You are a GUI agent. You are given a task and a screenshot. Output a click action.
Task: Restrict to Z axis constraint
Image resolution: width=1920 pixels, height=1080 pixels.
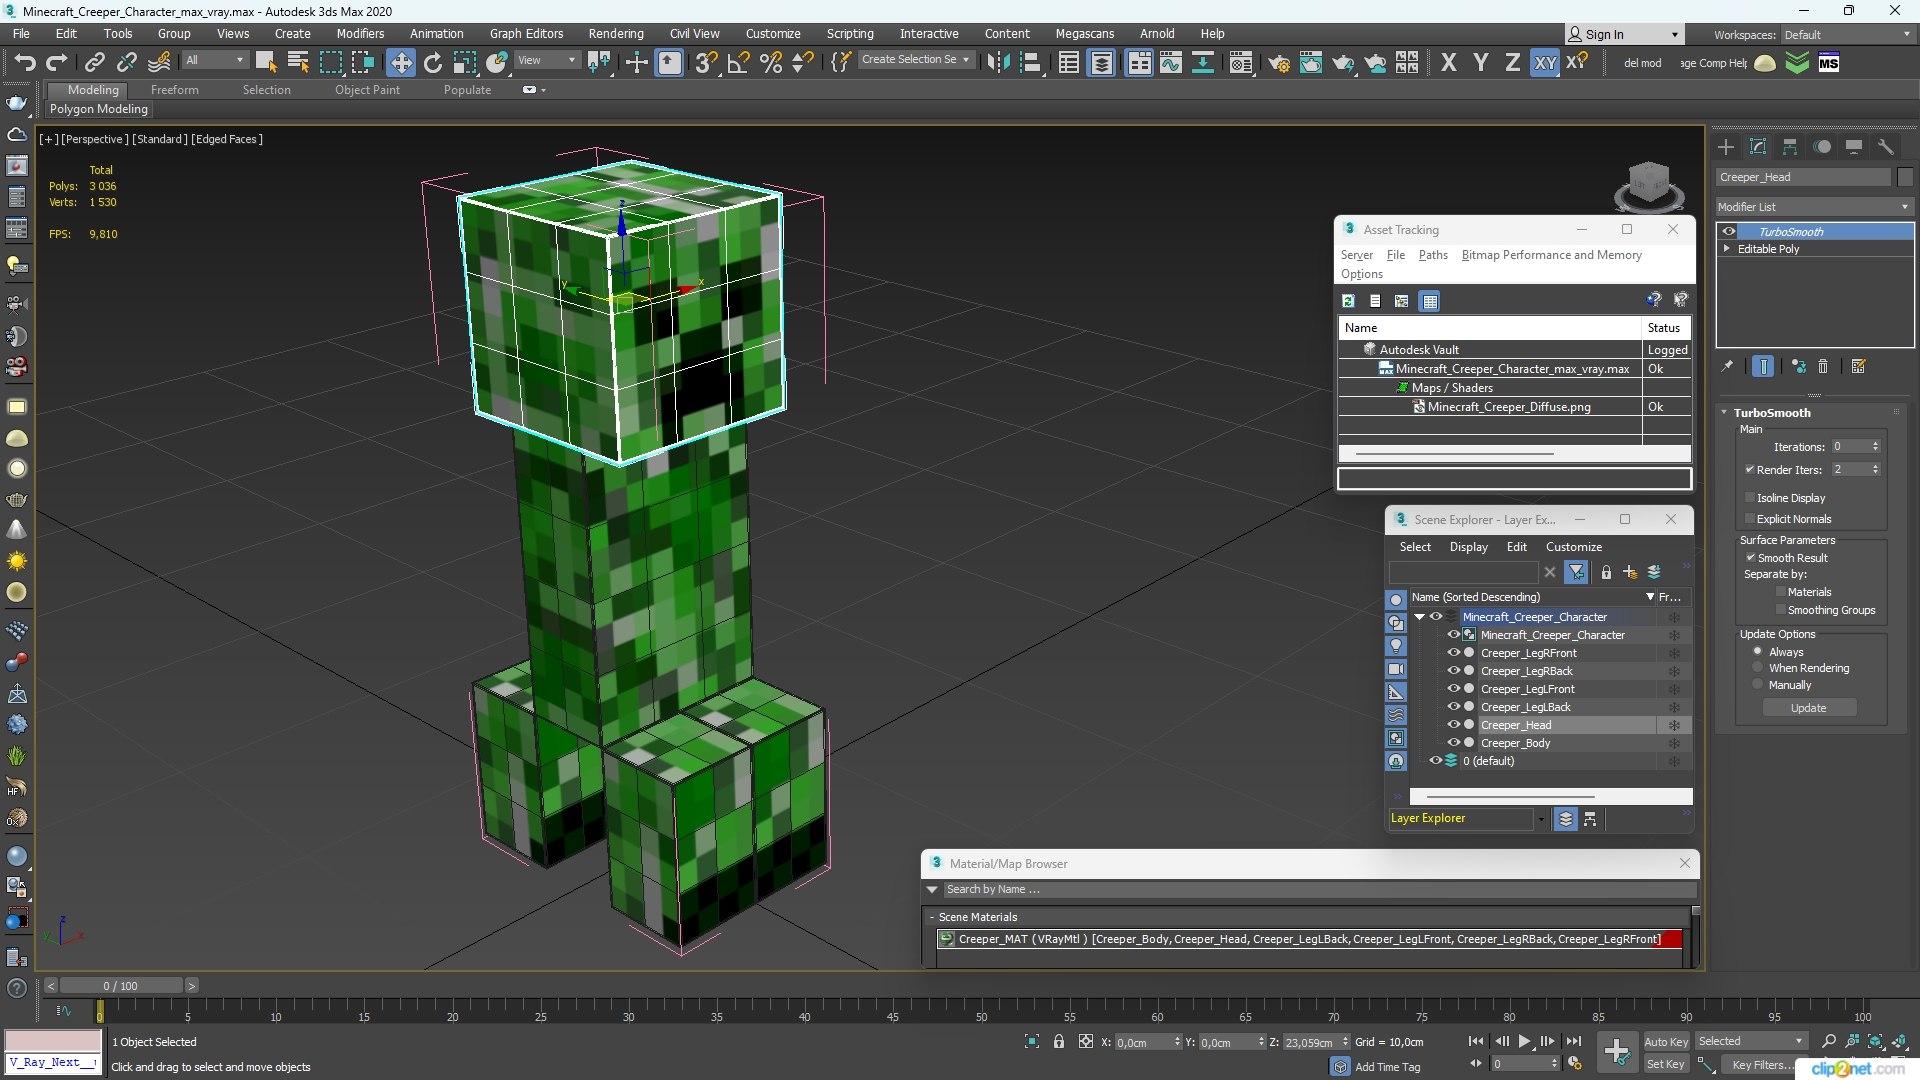point(1513,63)
